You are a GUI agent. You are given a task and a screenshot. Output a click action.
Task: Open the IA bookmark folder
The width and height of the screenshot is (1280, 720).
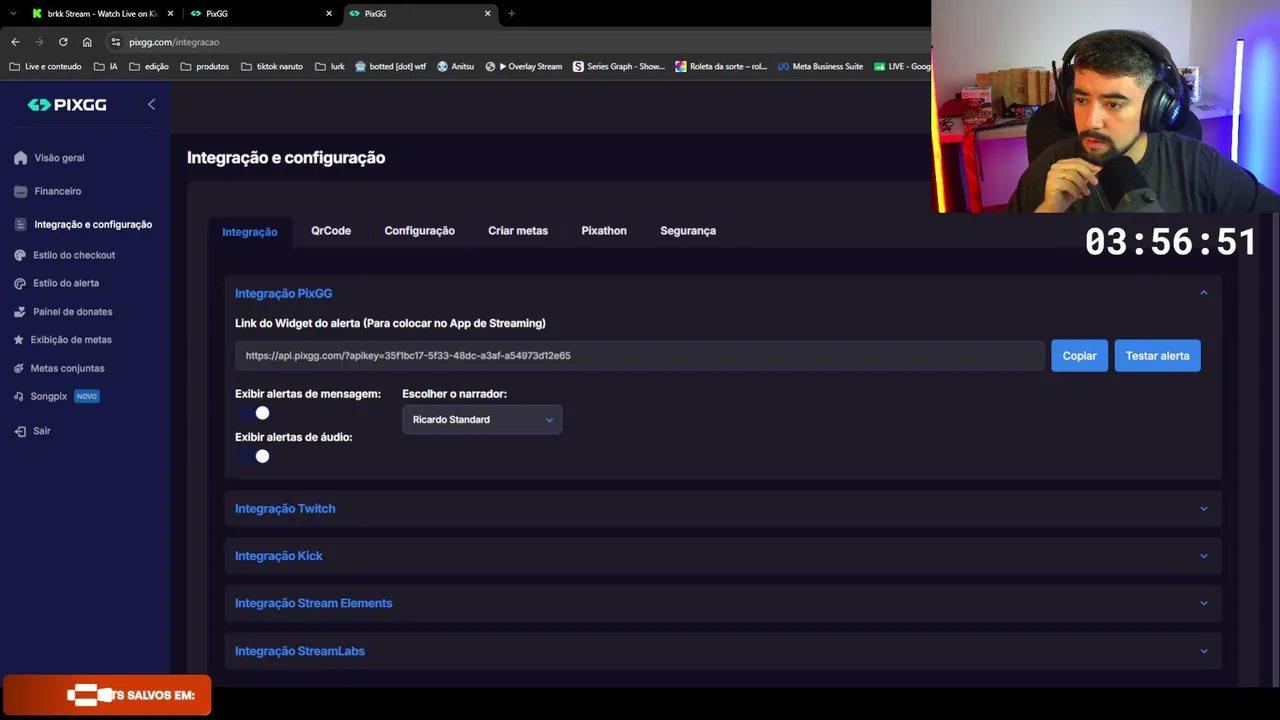tap(105, 67)
